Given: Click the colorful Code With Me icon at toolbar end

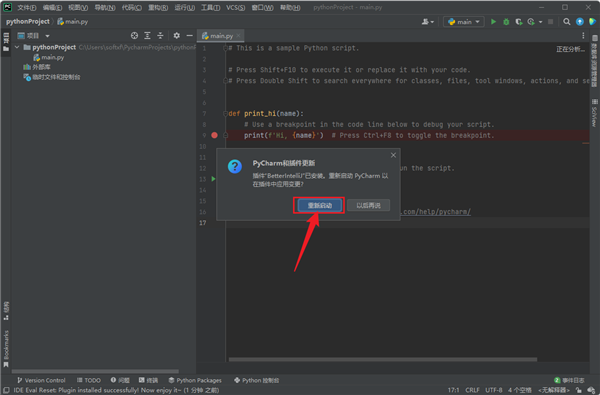Looking at the screenshot, I should 592,22.
